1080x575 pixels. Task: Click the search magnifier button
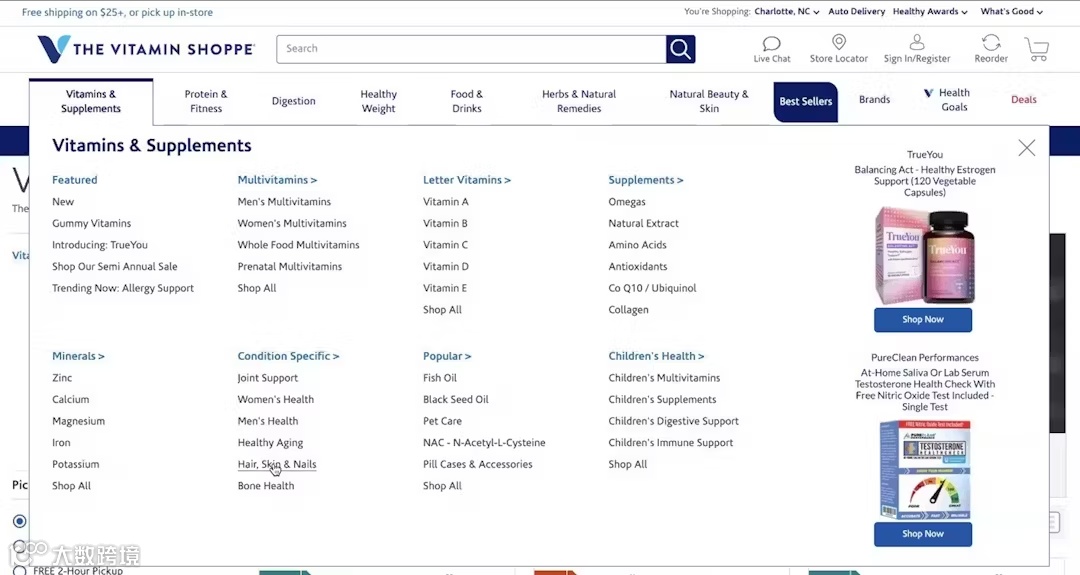(x=681, y=49)
